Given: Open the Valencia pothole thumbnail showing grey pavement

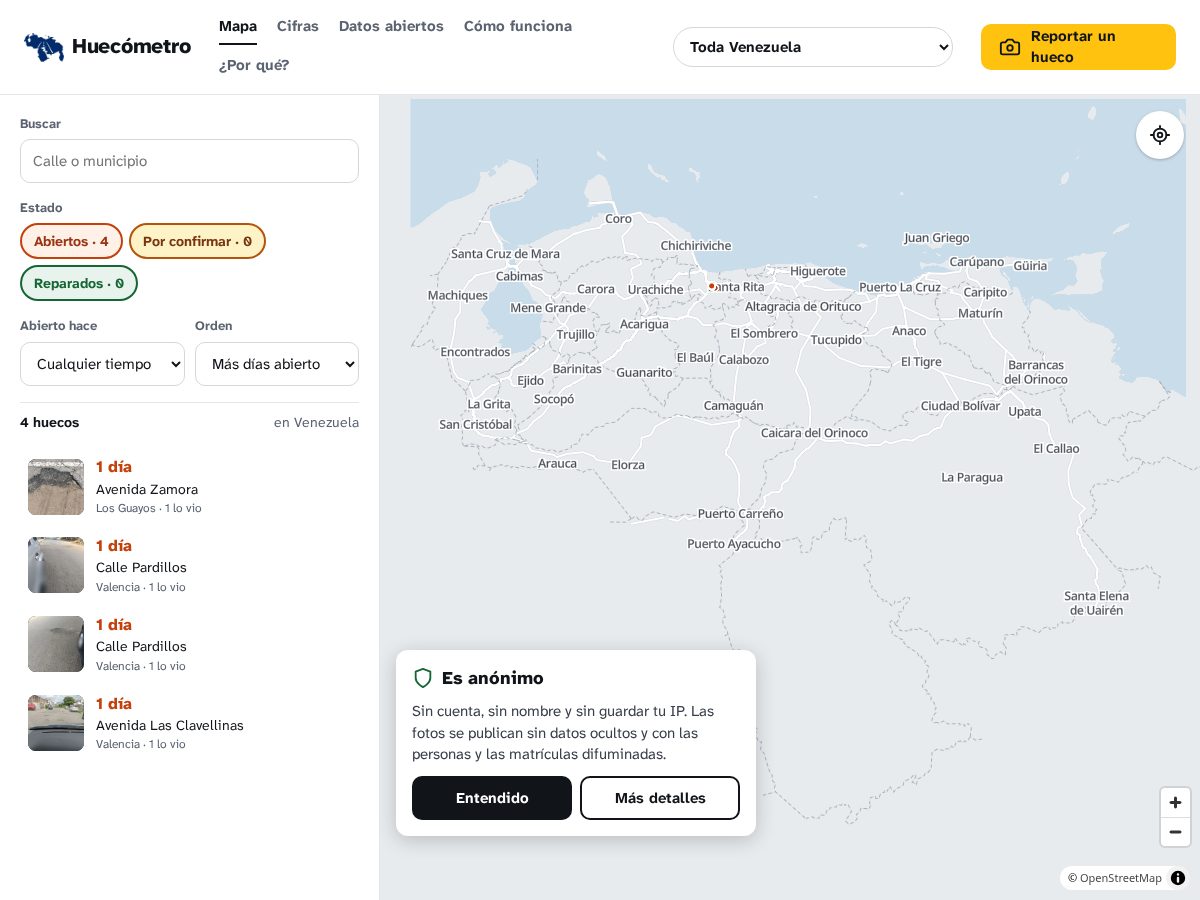Looking at the screenshot, I should tap(56, 644).
